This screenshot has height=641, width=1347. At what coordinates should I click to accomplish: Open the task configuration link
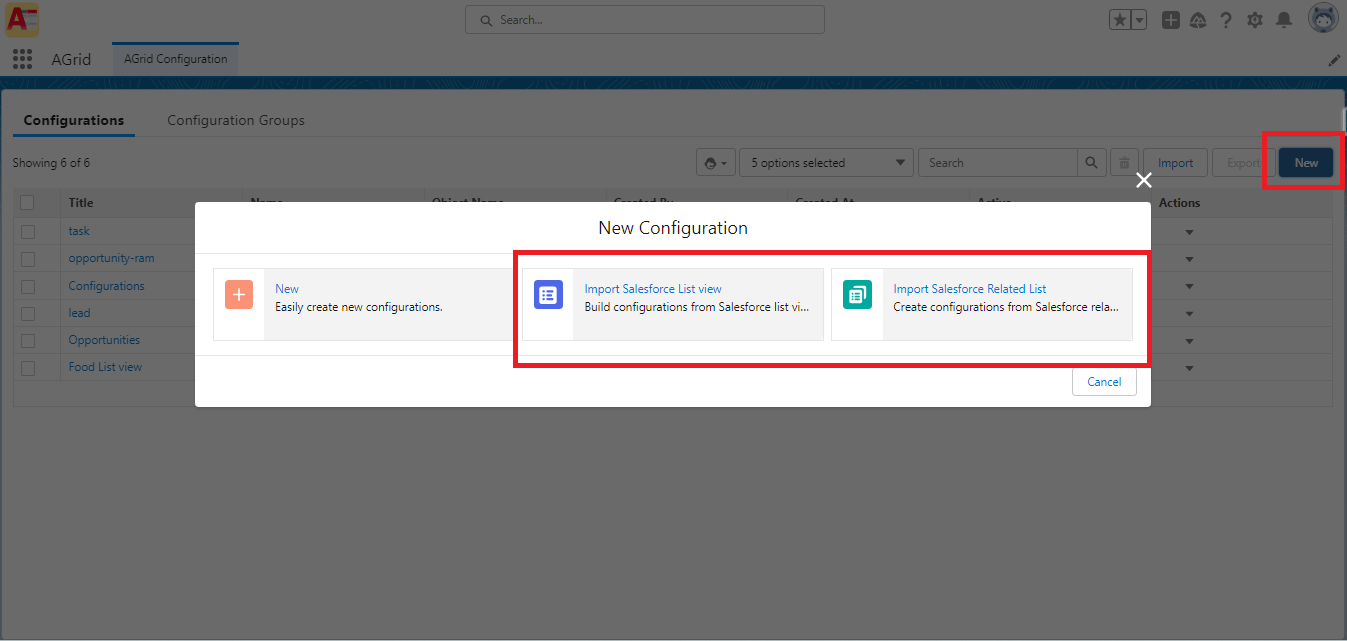click(x=79, y=231)
